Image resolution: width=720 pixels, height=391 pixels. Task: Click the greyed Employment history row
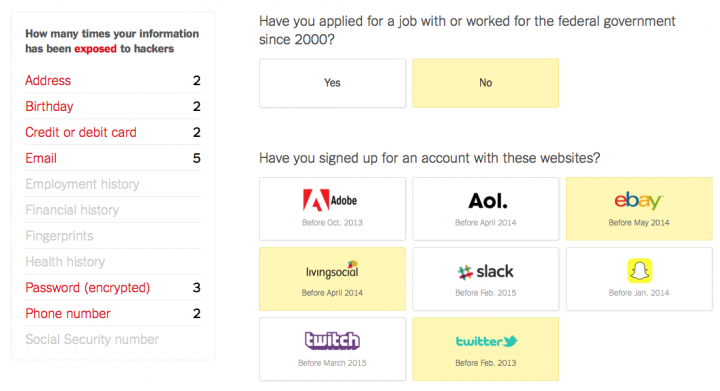(113, 184)
